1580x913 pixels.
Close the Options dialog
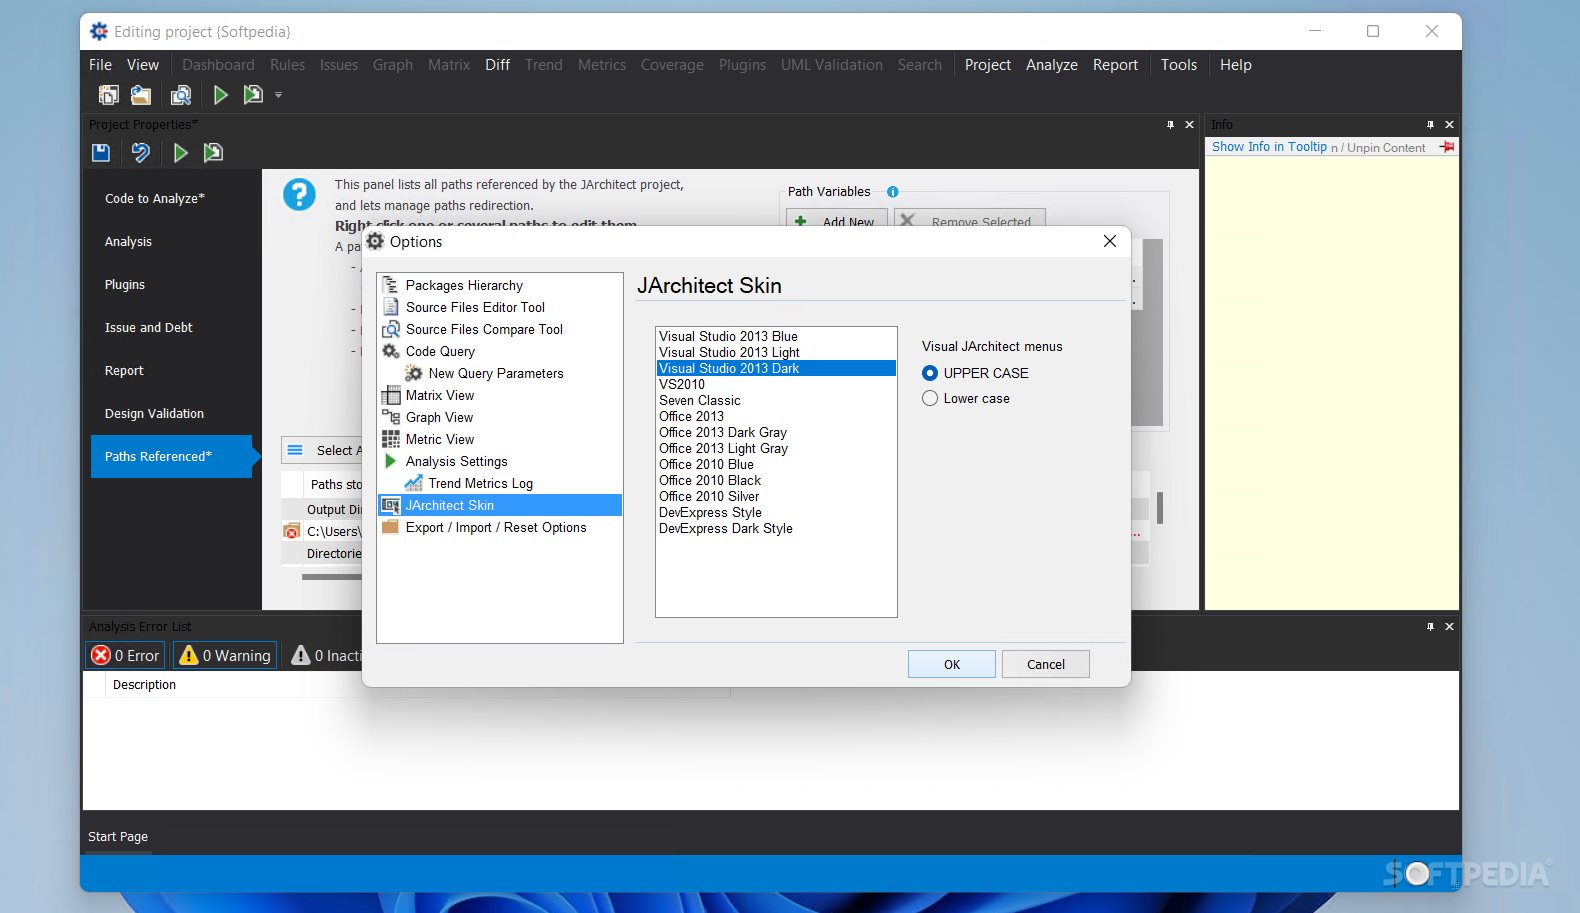pyautogui.click(x=1110, y=241)
